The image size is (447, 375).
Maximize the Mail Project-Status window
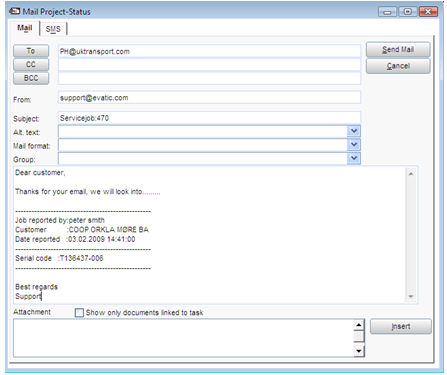[407, 12]
